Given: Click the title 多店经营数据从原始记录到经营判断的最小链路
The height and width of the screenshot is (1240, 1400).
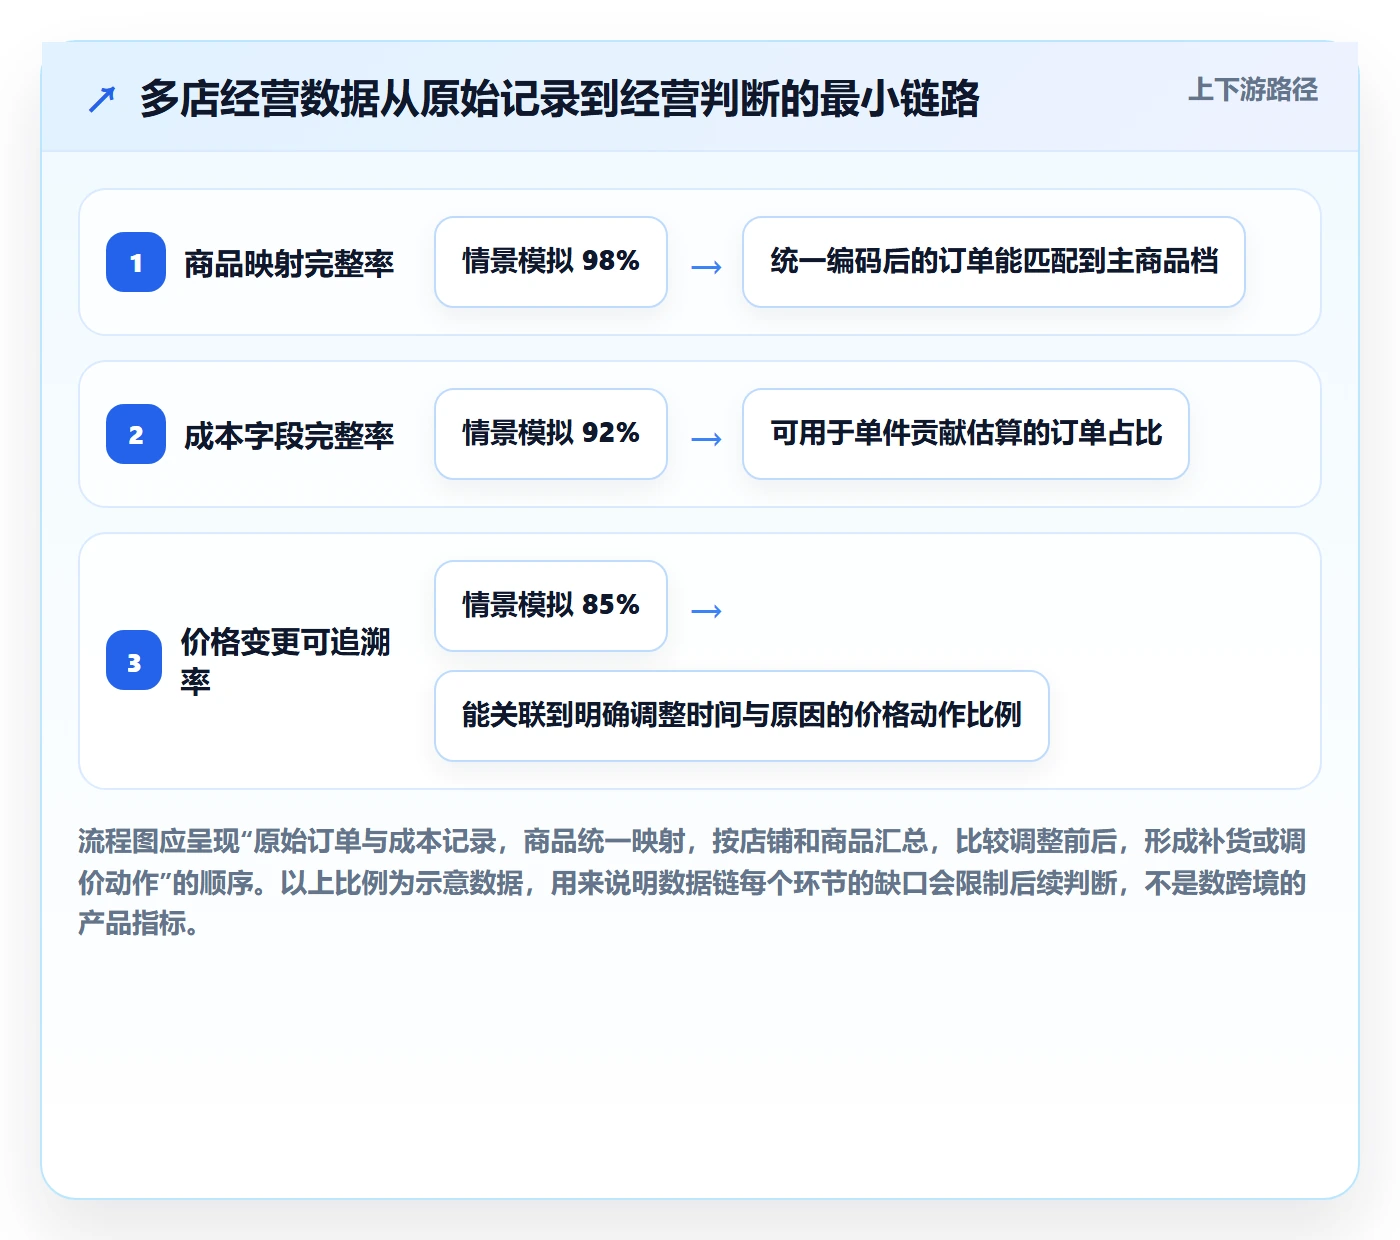Looking at the screenshot, I should point(559,99).
